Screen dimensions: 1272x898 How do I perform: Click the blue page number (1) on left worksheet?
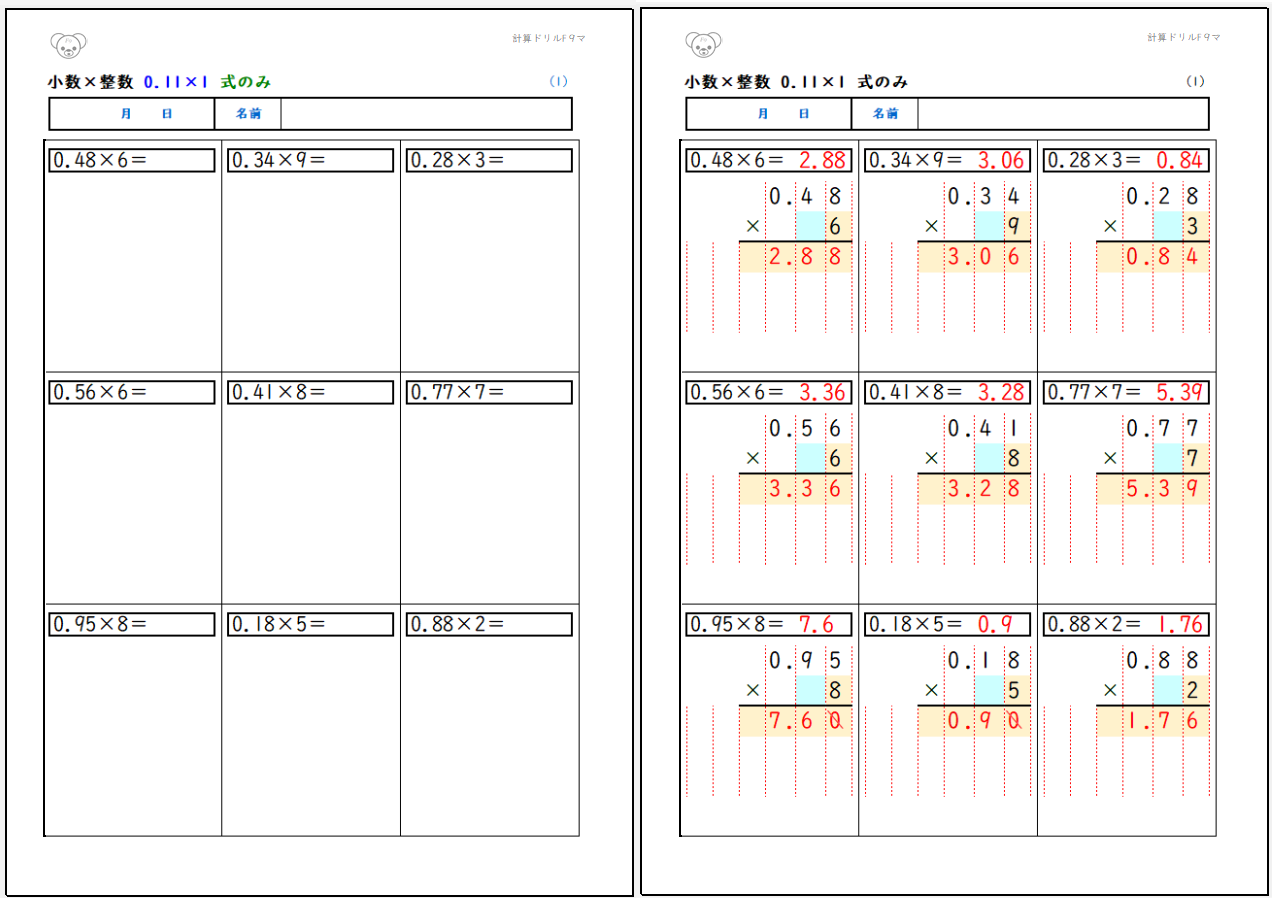(x=558, y=82)
